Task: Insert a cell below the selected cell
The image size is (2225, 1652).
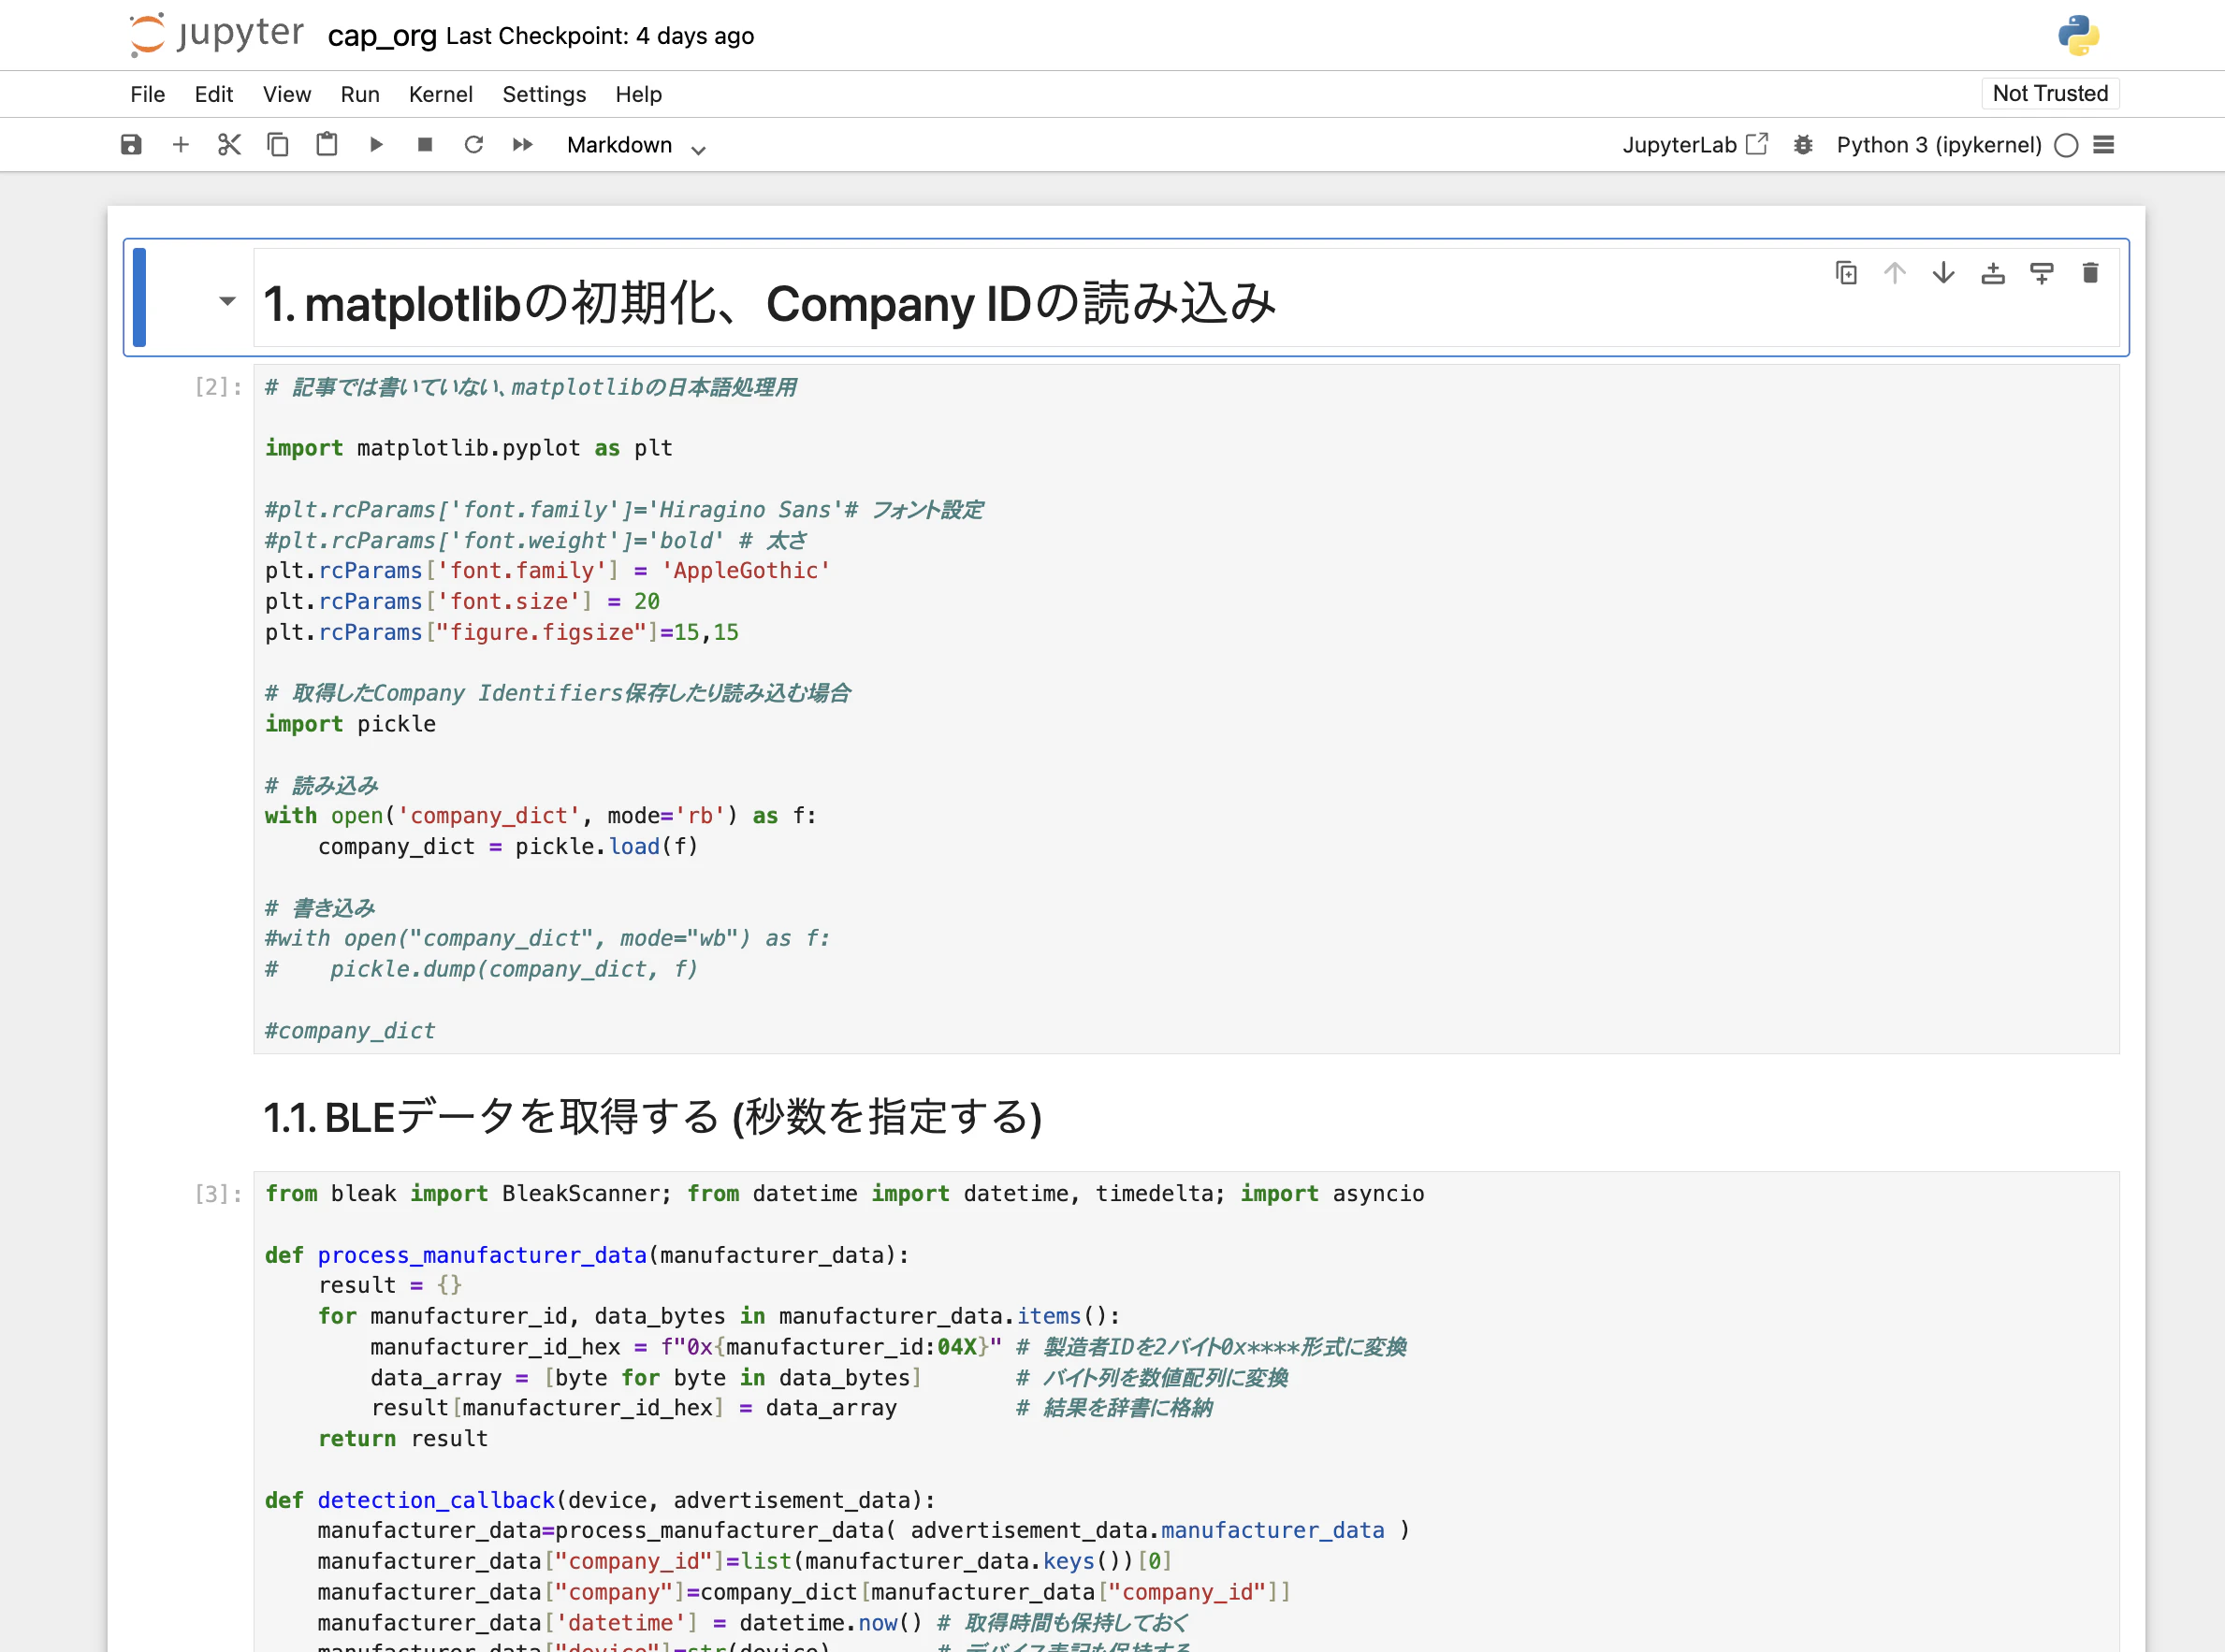Action: [x=2042, y=273]
